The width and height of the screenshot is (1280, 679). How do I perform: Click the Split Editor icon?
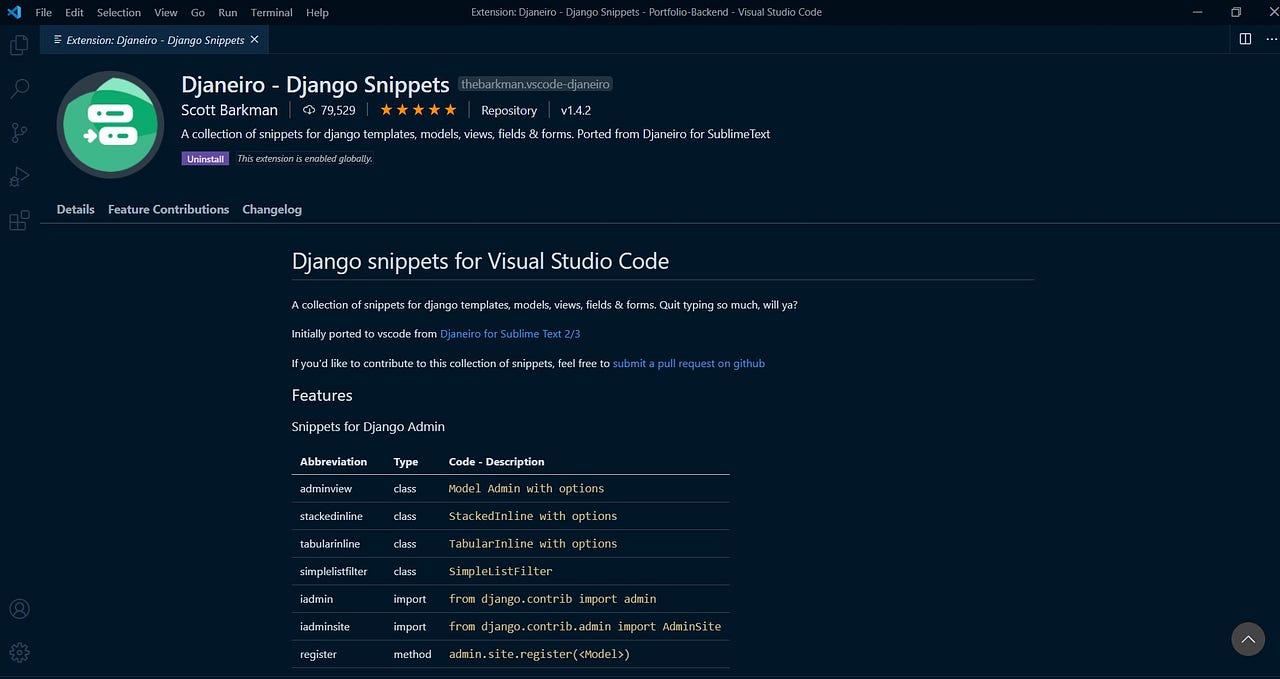pos(1243,38)
